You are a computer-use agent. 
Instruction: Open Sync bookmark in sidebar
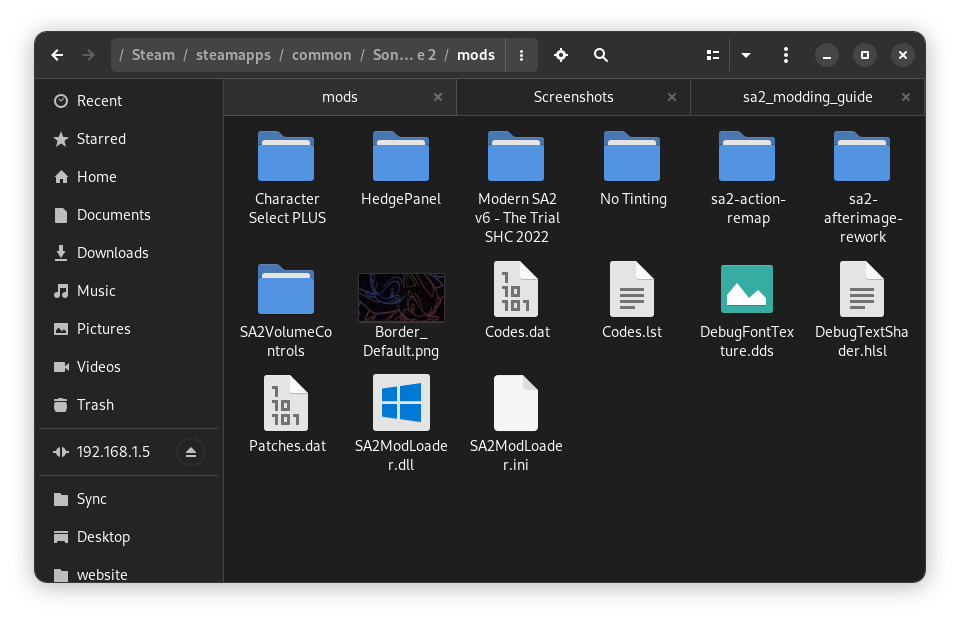click(x=129, y=499)
